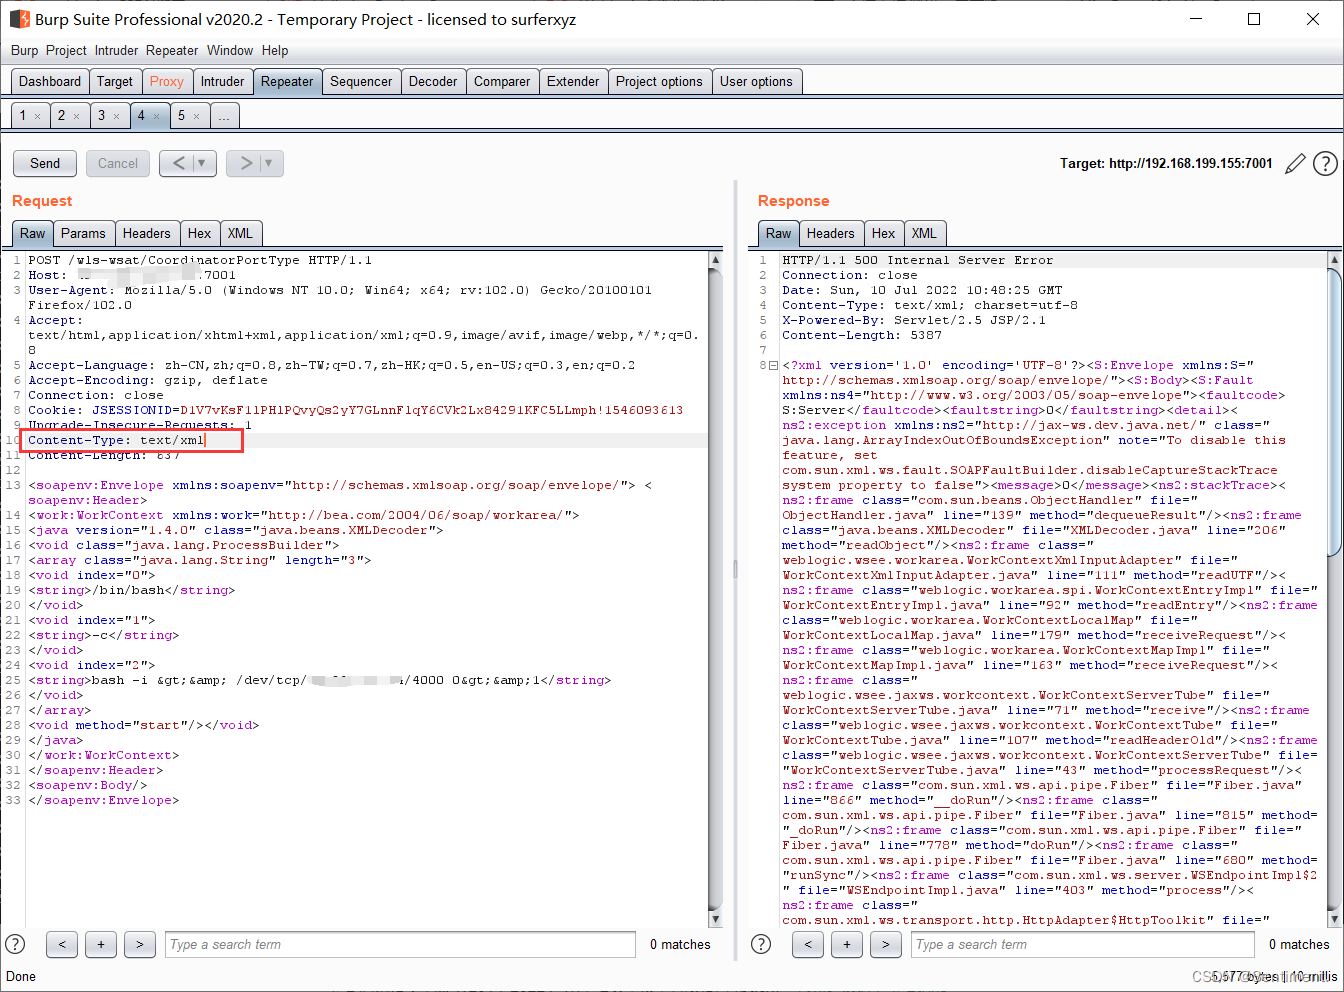Go to previous request history arrow
The height and width of the screenshot is (992, 1344).
179,163
